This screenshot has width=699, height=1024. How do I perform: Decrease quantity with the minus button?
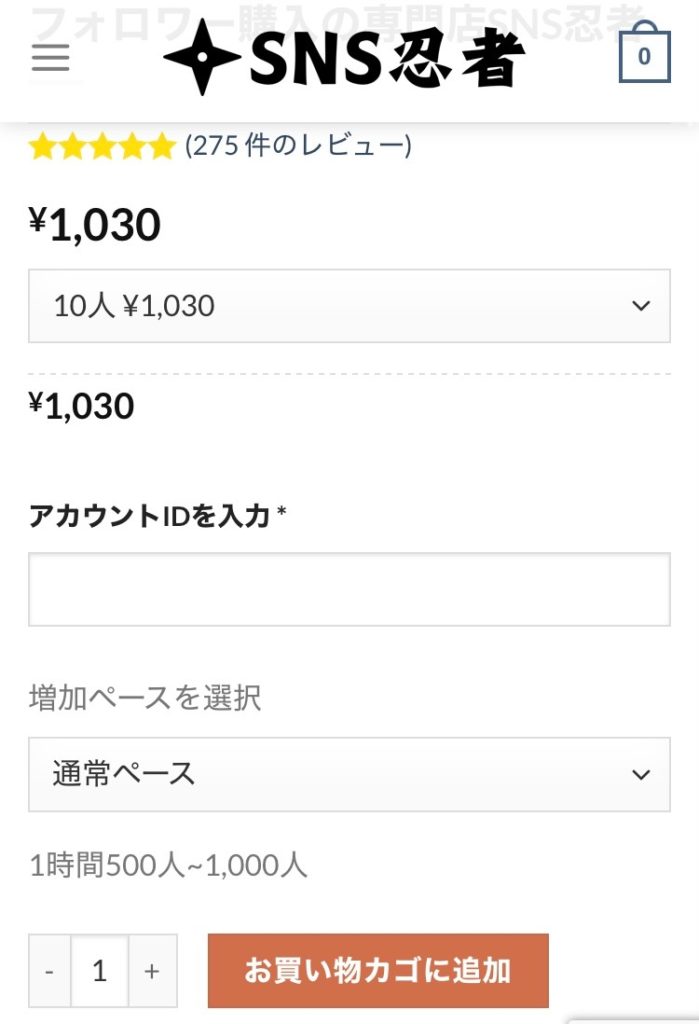click(x=50, y=971)
